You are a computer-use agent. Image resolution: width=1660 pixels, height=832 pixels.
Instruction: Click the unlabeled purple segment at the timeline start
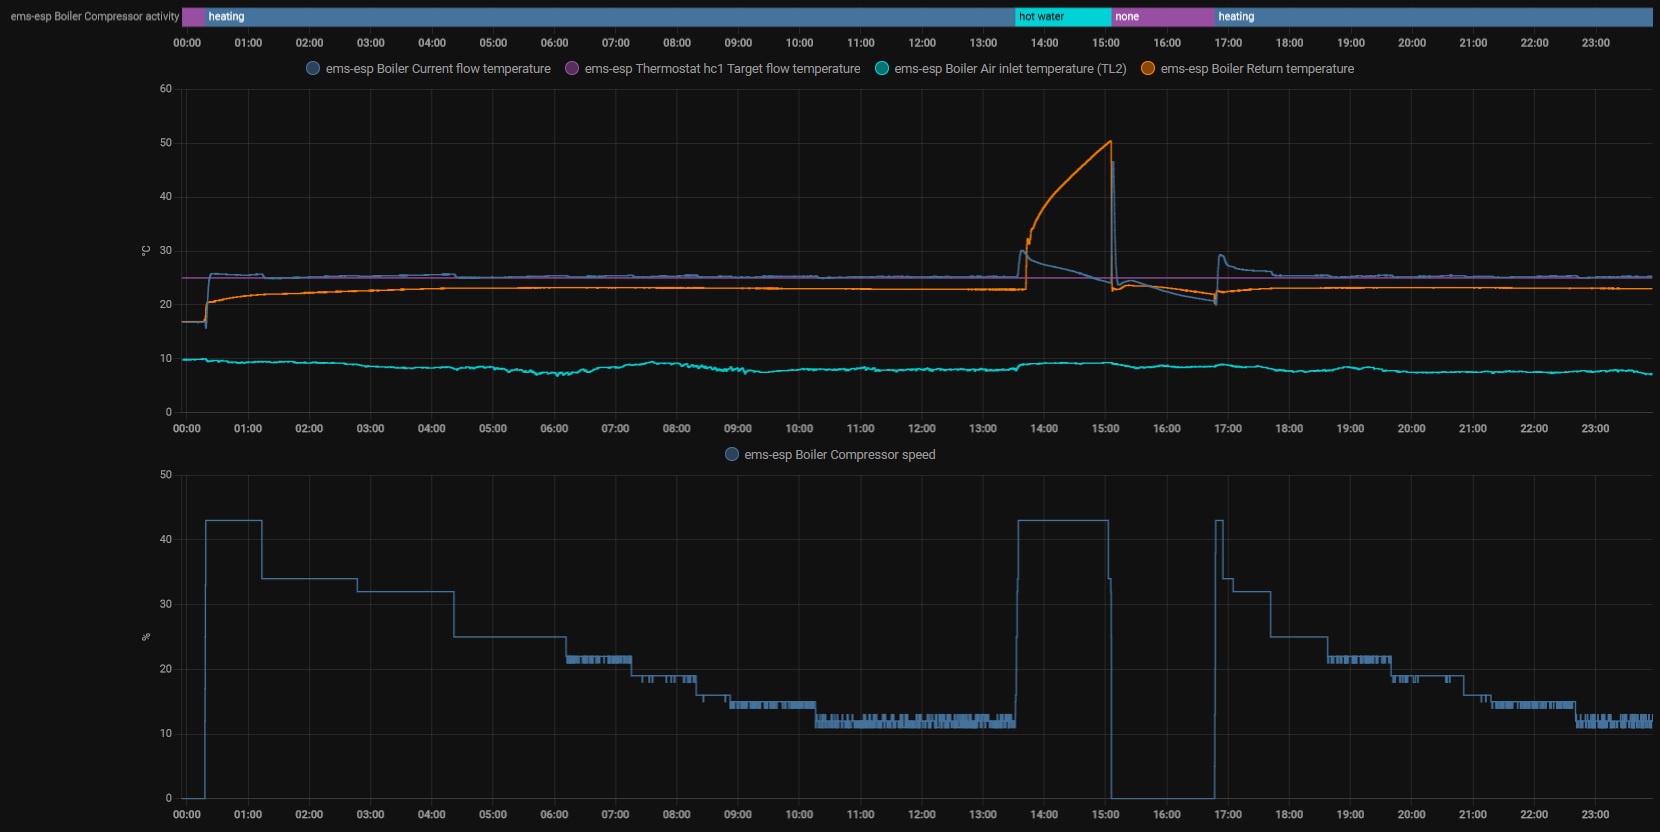[x=193, y=17]
